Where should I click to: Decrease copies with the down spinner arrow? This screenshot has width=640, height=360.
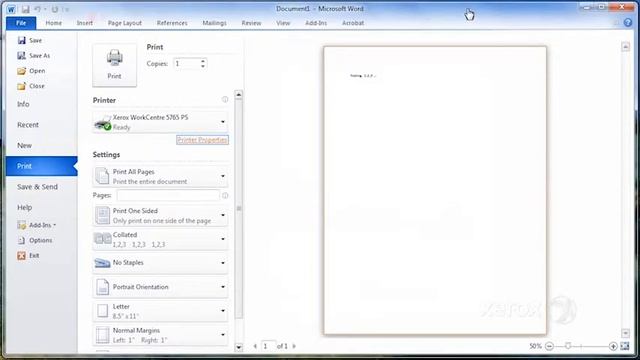203,67
